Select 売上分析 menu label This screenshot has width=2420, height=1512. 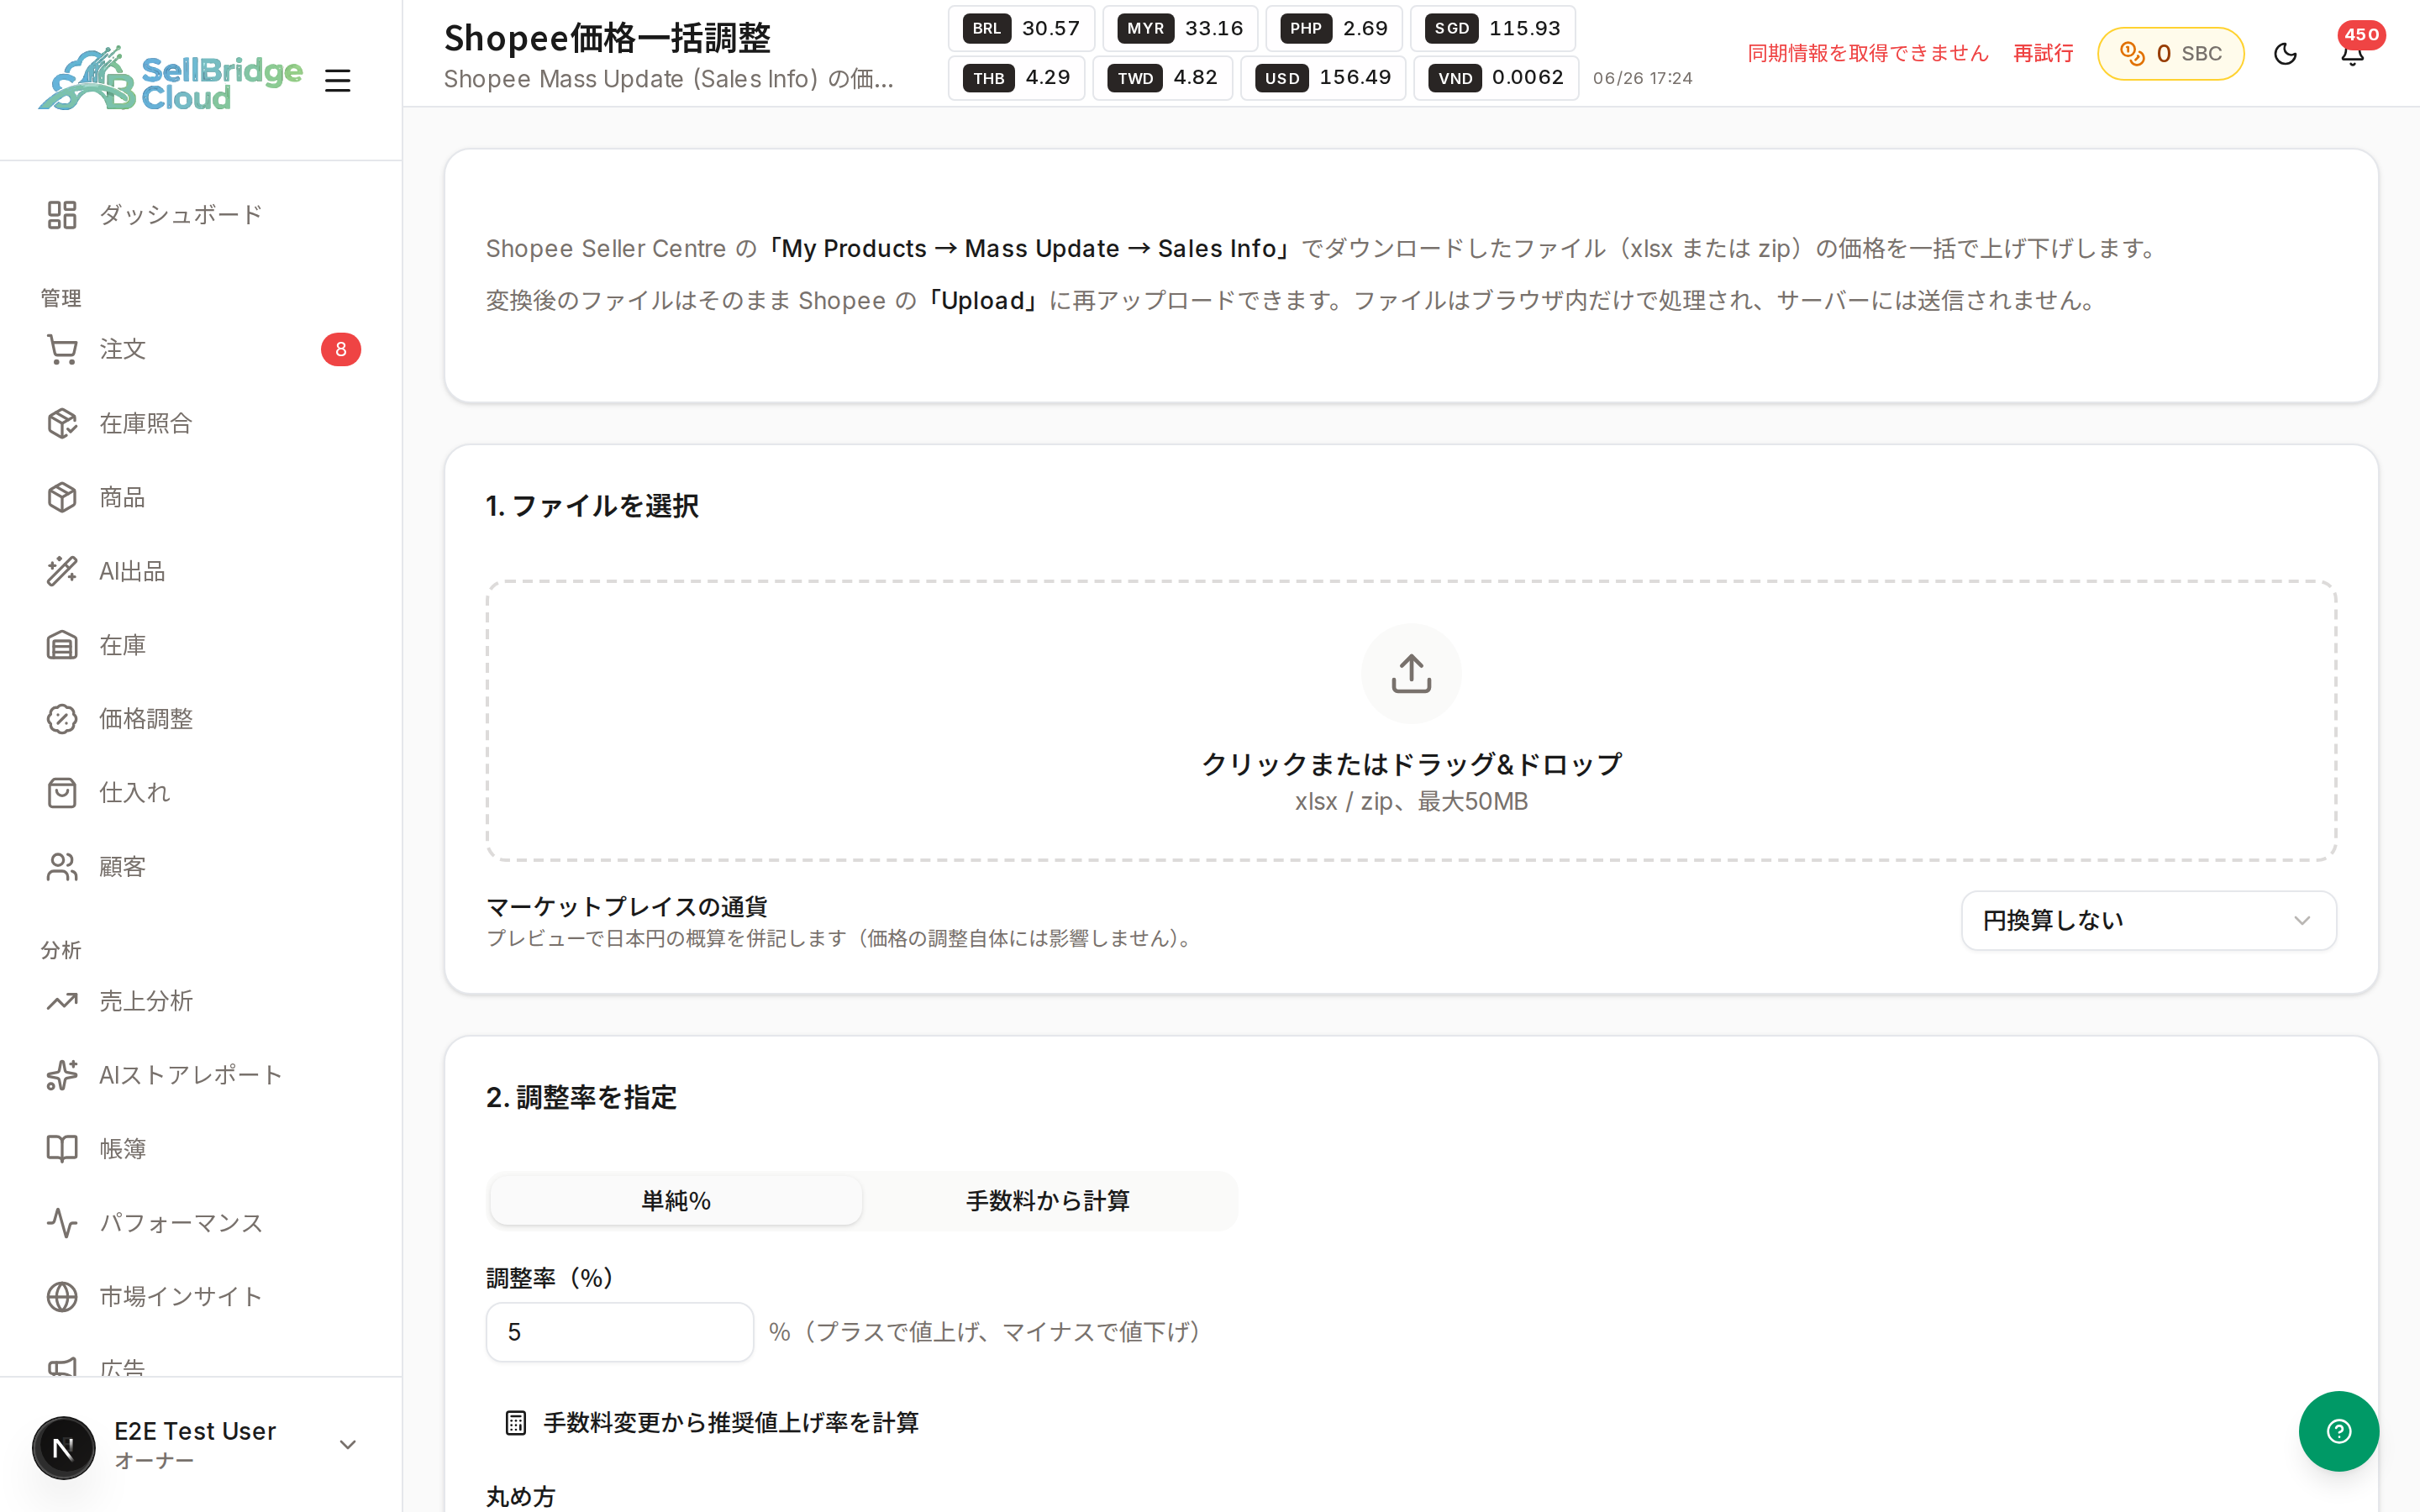[x=146, y=1001]
